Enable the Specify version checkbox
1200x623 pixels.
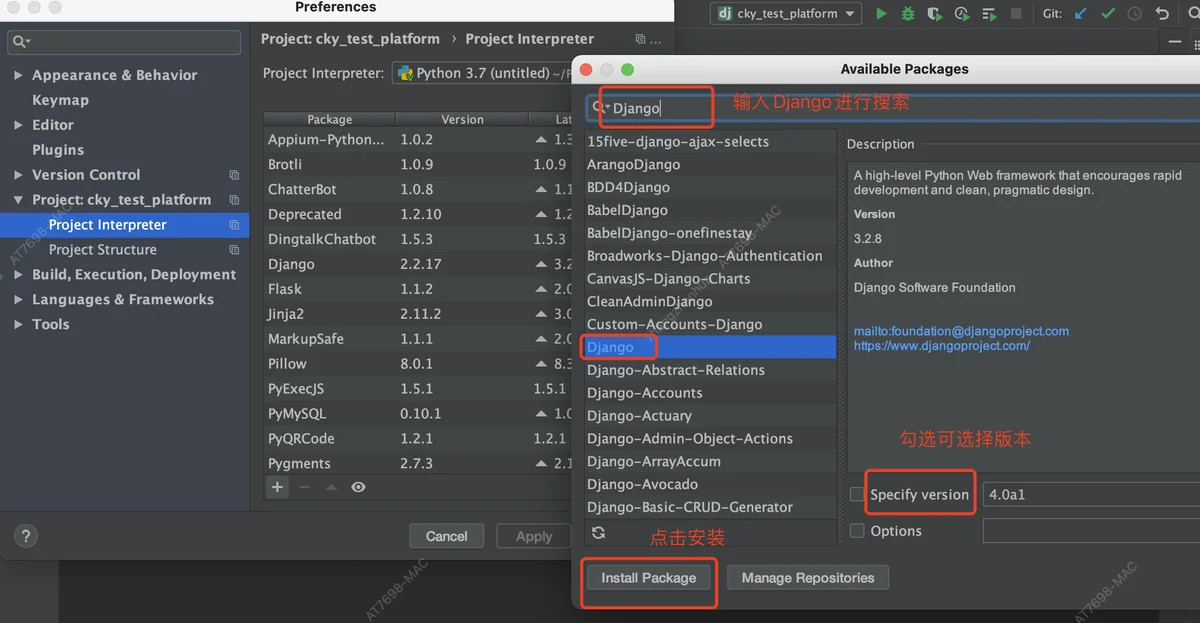click(x=857, y=494)
